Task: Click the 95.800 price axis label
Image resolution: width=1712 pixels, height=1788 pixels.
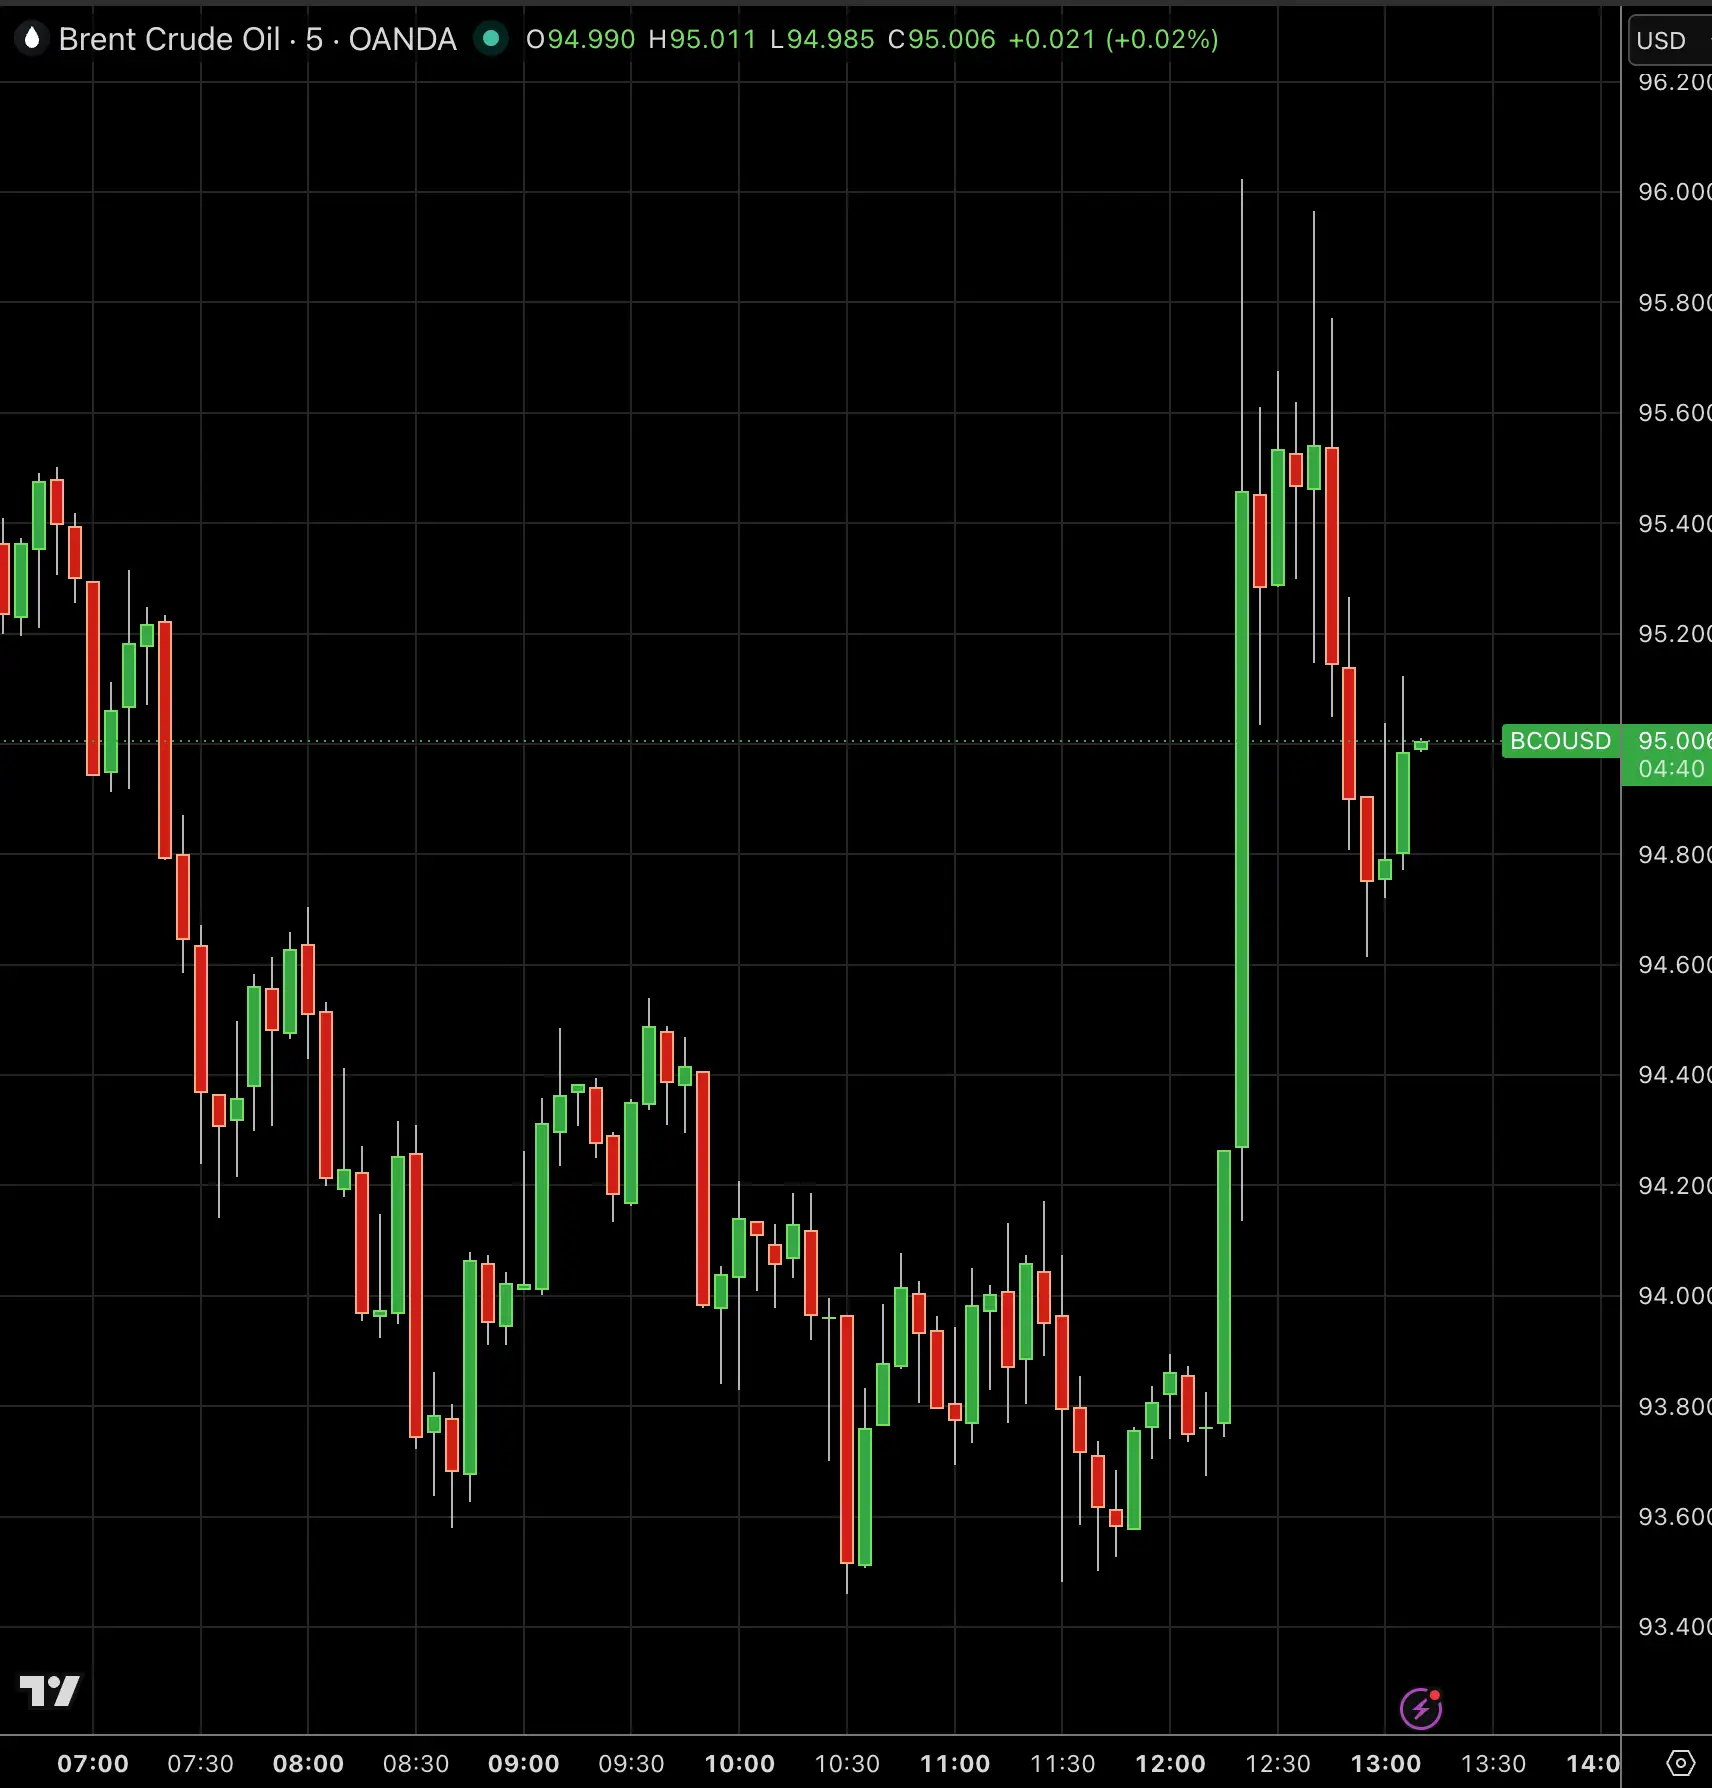Action: (x=1674, y=302)
